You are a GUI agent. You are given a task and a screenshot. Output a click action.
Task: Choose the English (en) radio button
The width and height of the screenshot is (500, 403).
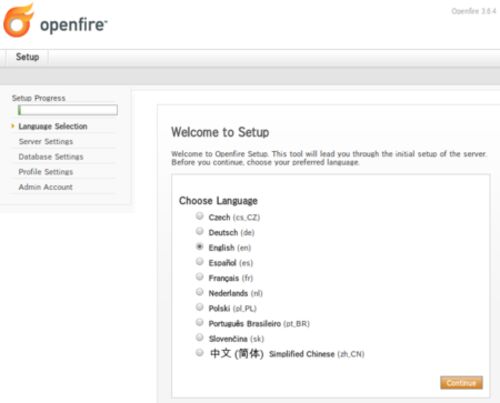(199, 246)
